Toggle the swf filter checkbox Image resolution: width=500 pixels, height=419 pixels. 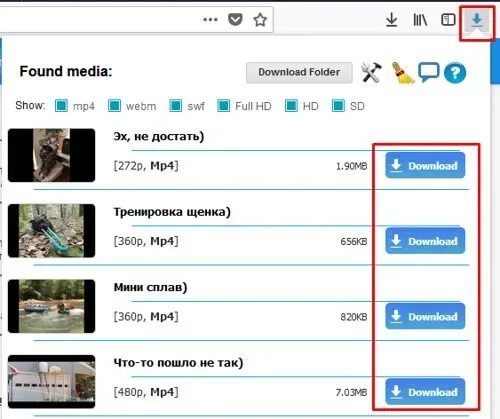coord(176,106)
